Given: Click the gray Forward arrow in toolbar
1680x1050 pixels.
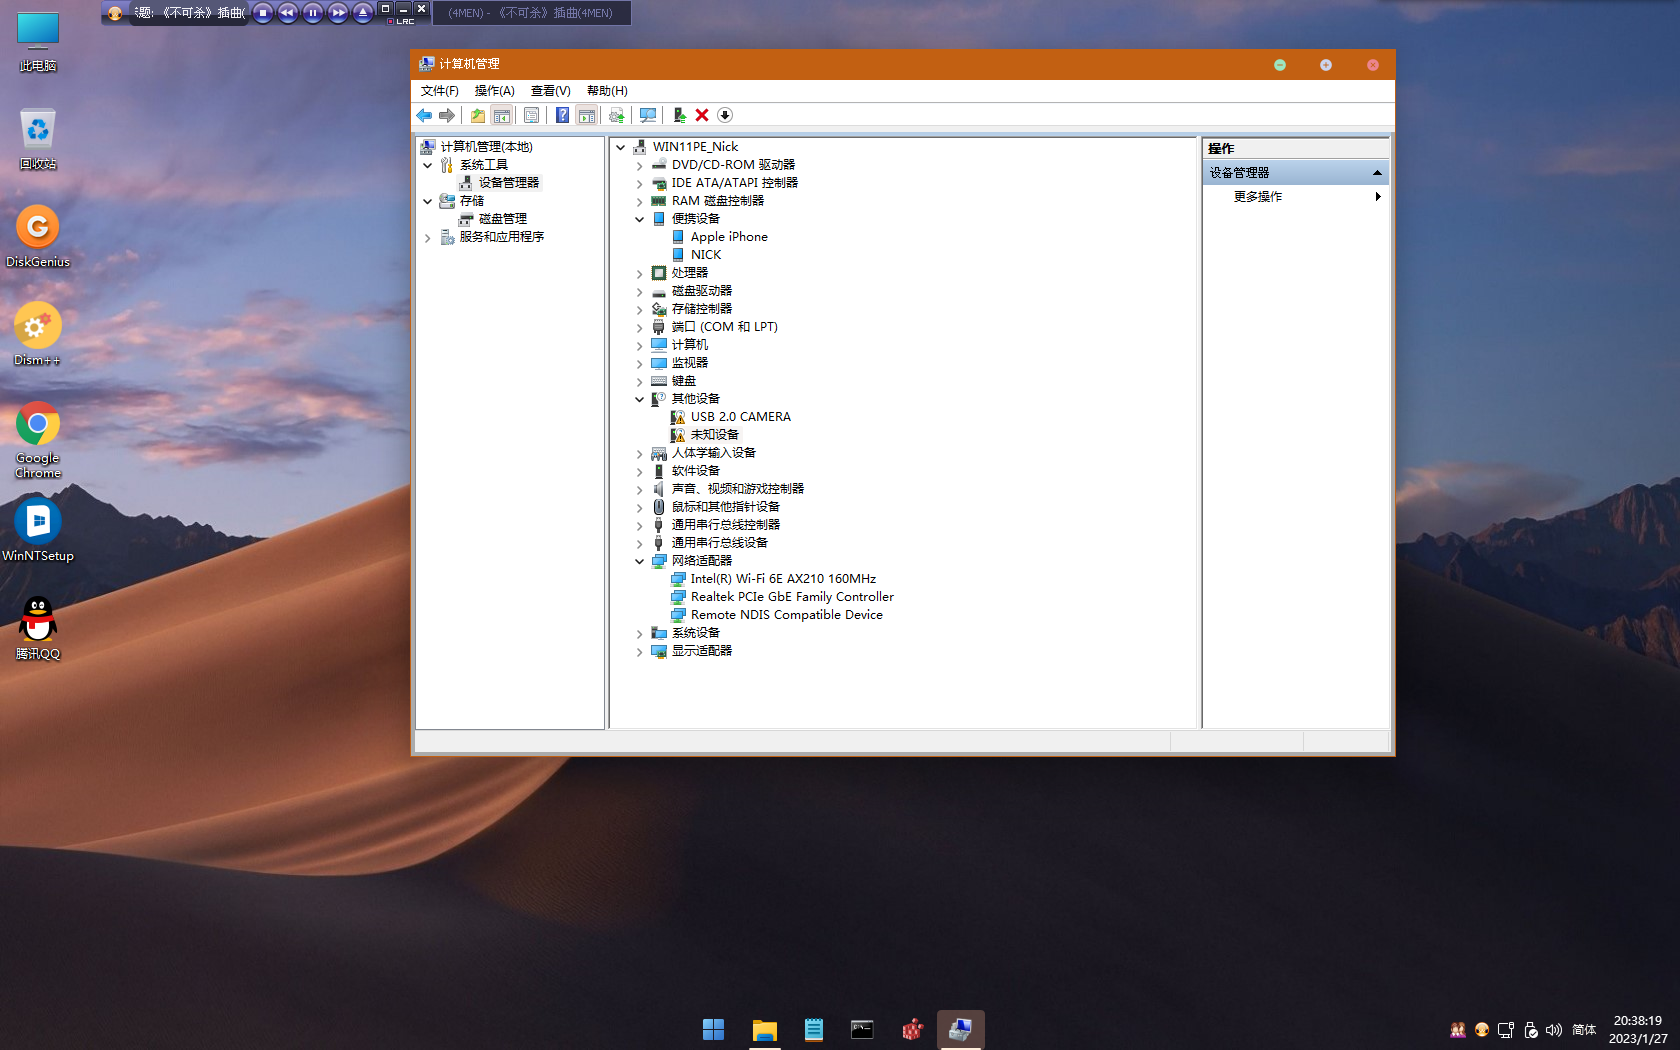Looking at the screenshot, I should coord(447,116).
